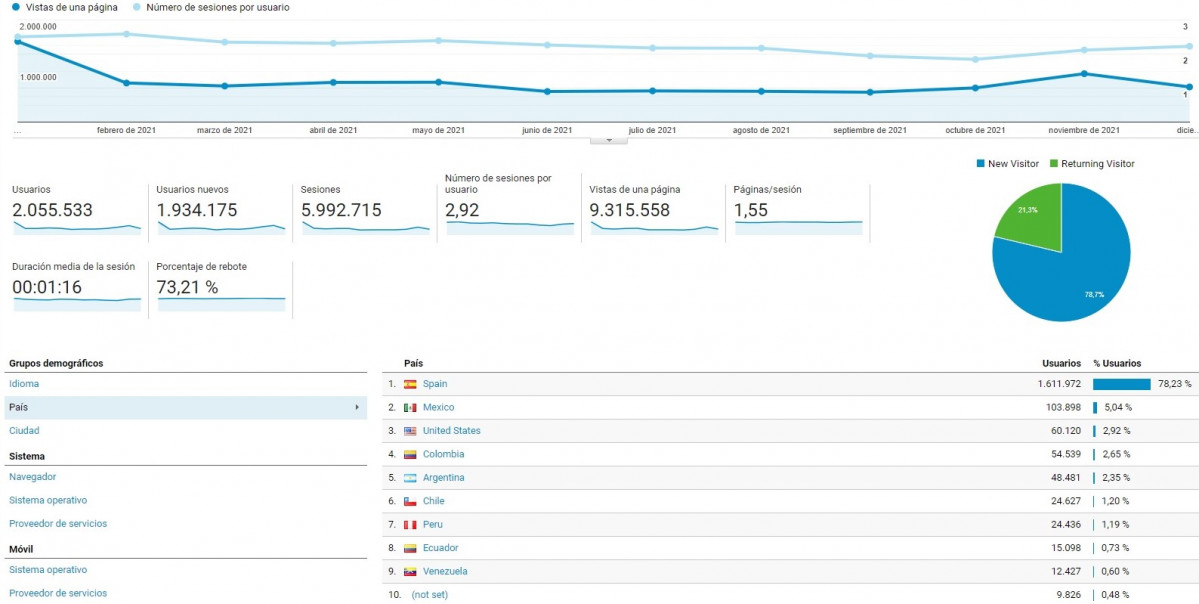Click Argentina's users value 48.481
This screenshot has width=1199, height=604.
[x=1066, y=478]
